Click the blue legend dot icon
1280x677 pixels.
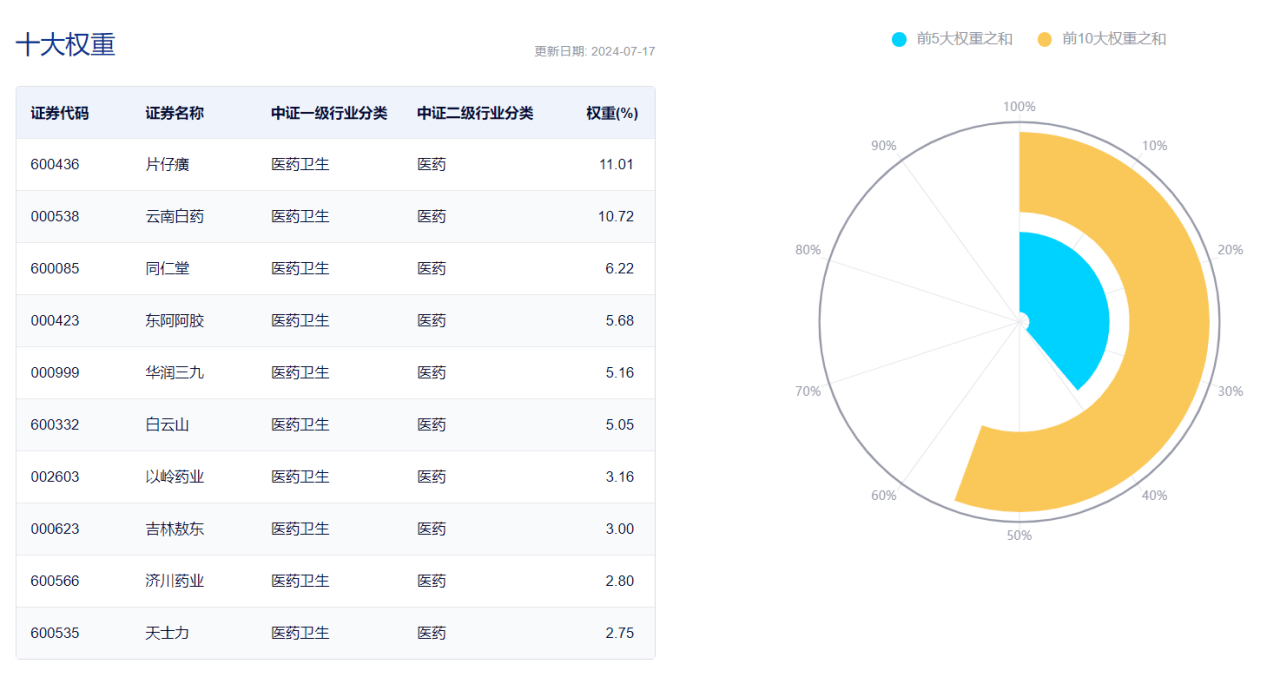pyautogui.click(x=899, y=39)
